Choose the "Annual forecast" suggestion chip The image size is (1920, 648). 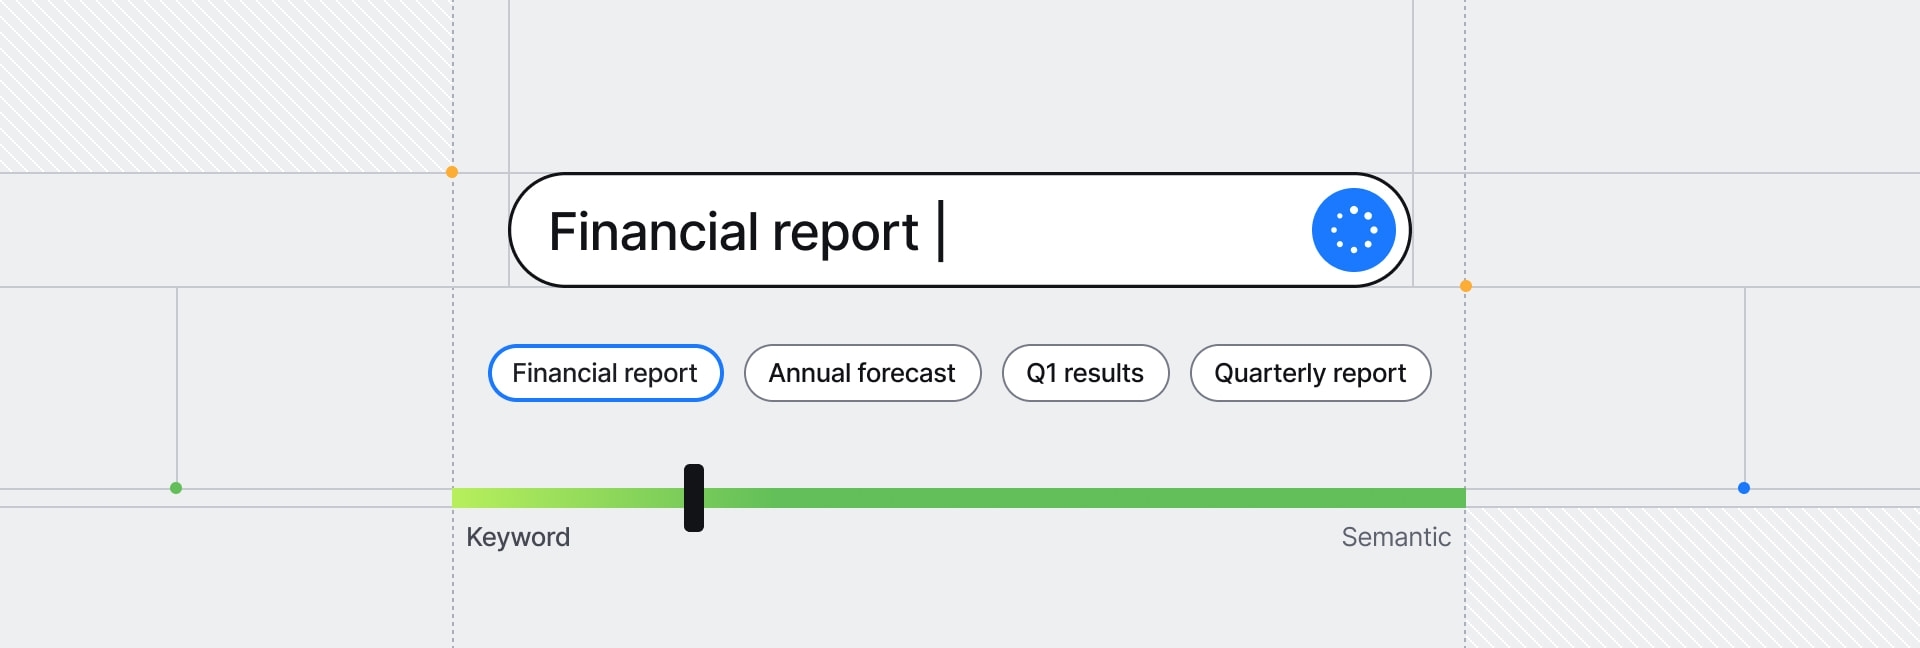pyautogui.click(x=862, y=373)
